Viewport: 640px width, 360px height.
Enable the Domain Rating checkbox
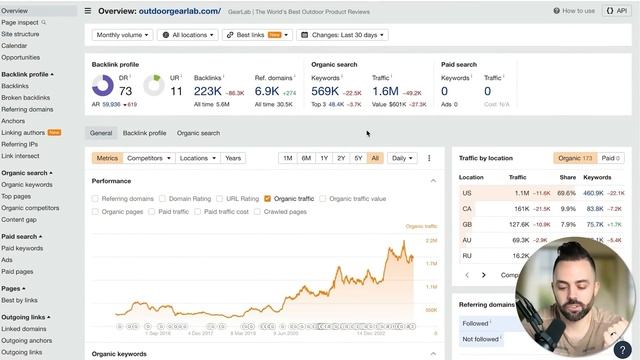(x=162, y=199)
